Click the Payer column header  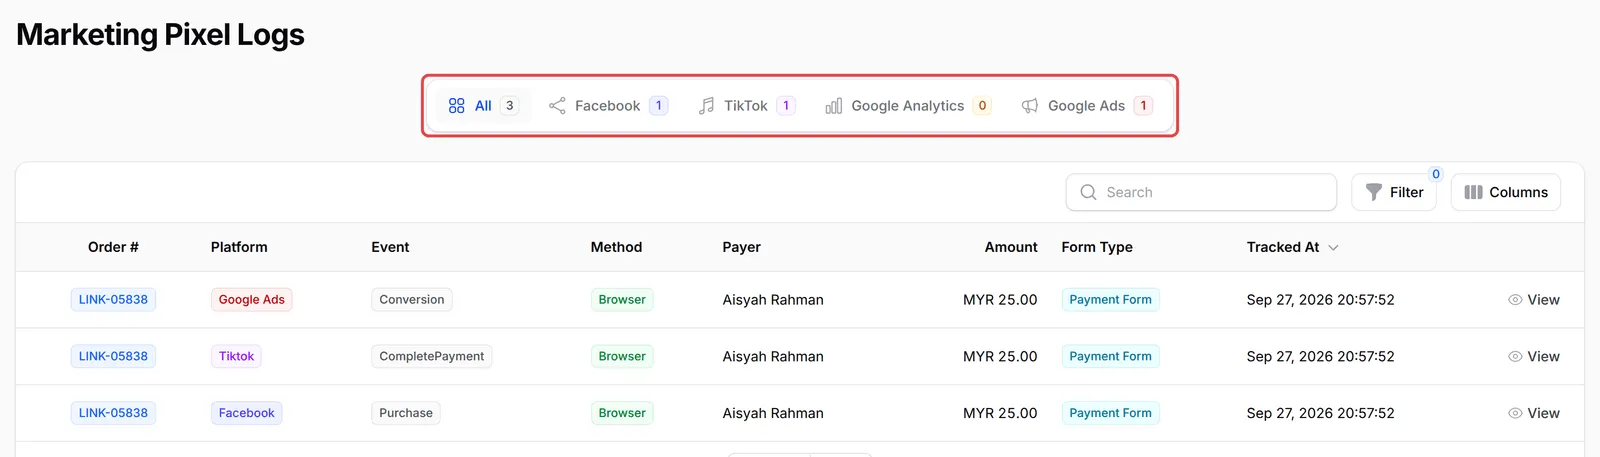tap(741, 247)
